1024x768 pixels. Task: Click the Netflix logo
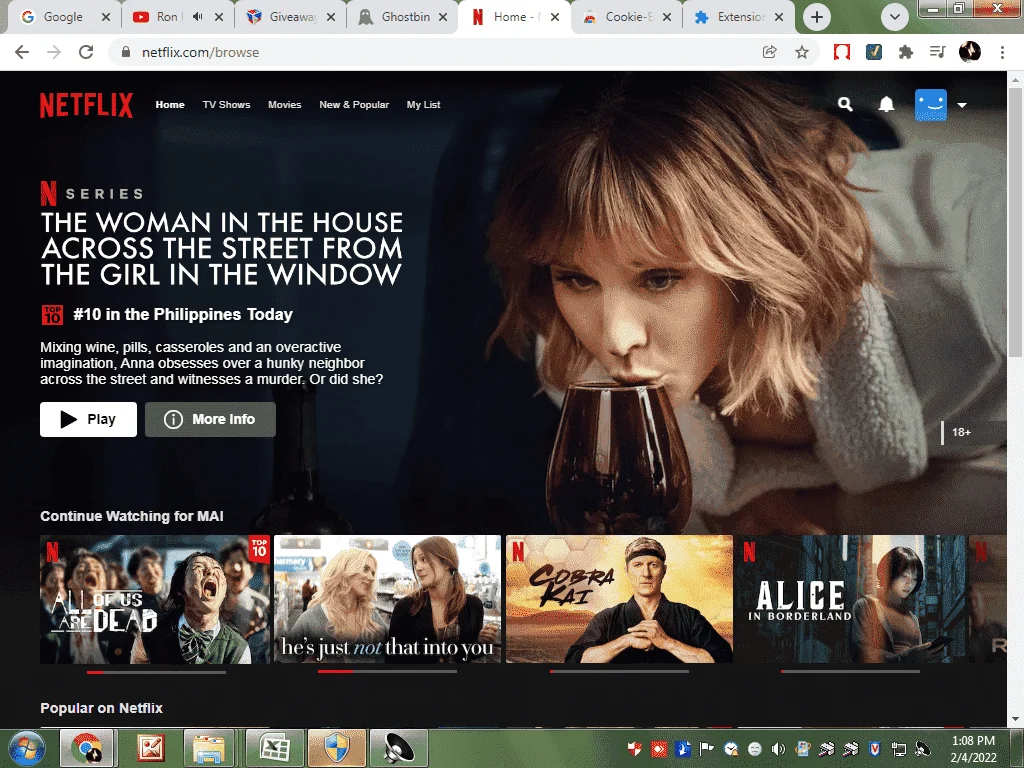[86, 104]
